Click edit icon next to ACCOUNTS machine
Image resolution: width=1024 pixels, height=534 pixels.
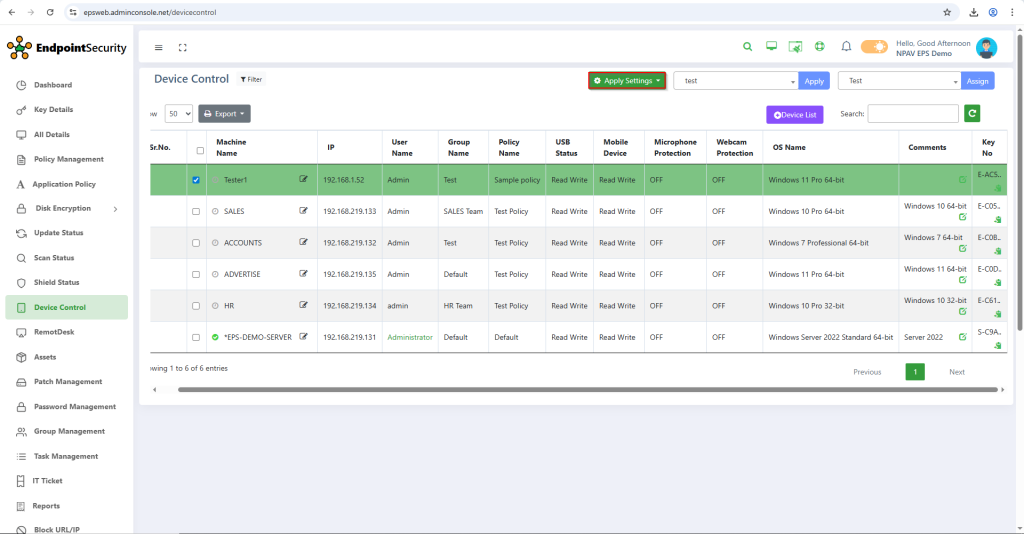click(x=303, y=242)
